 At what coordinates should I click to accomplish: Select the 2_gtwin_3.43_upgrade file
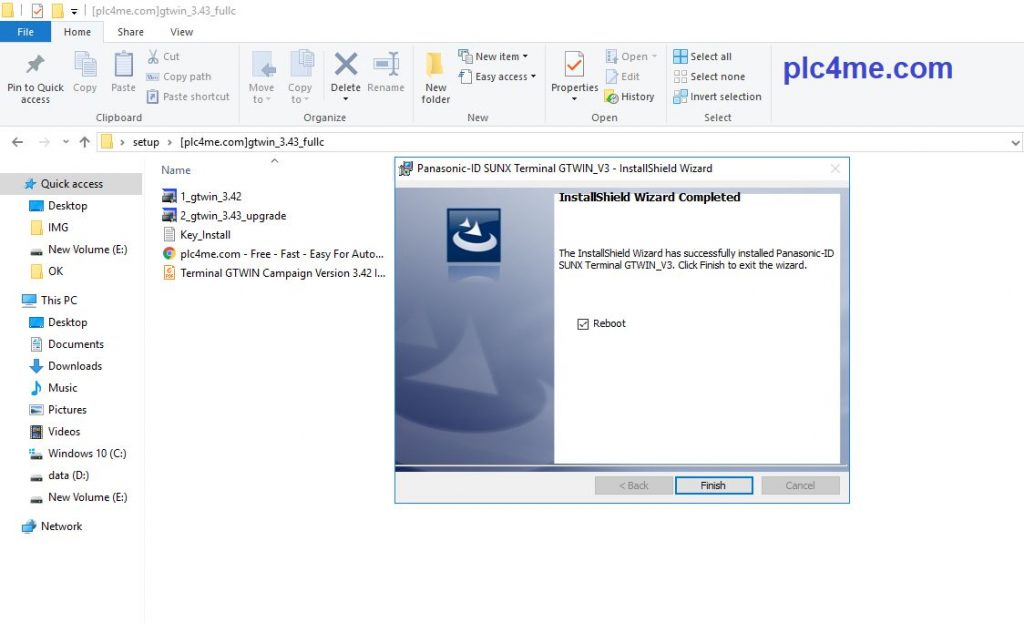(233, 216)
